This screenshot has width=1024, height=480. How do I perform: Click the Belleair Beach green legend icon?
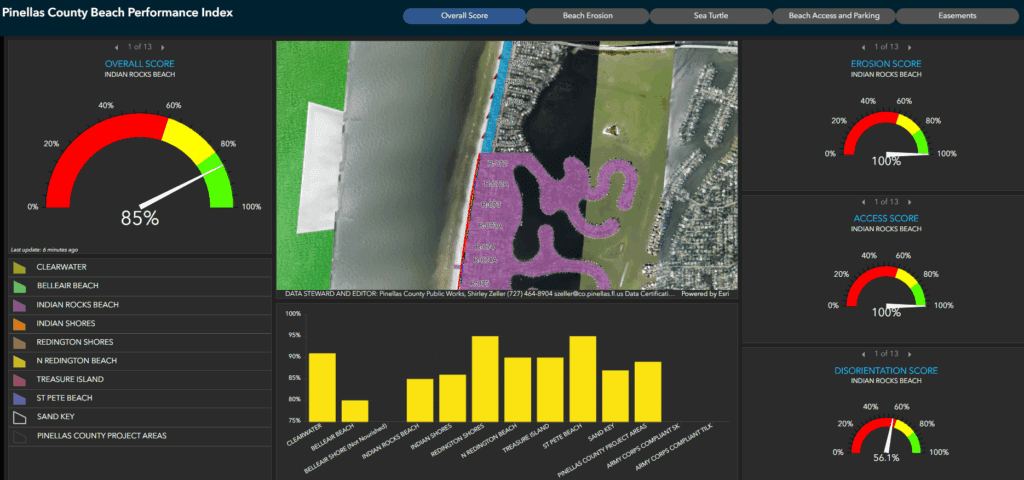point(20,286)
